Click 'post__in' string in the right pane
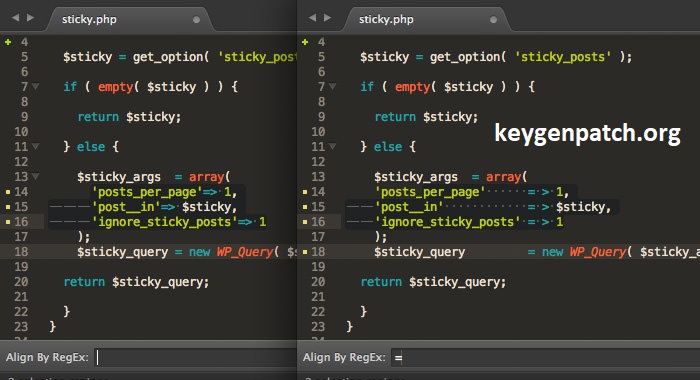 (409, 207)
